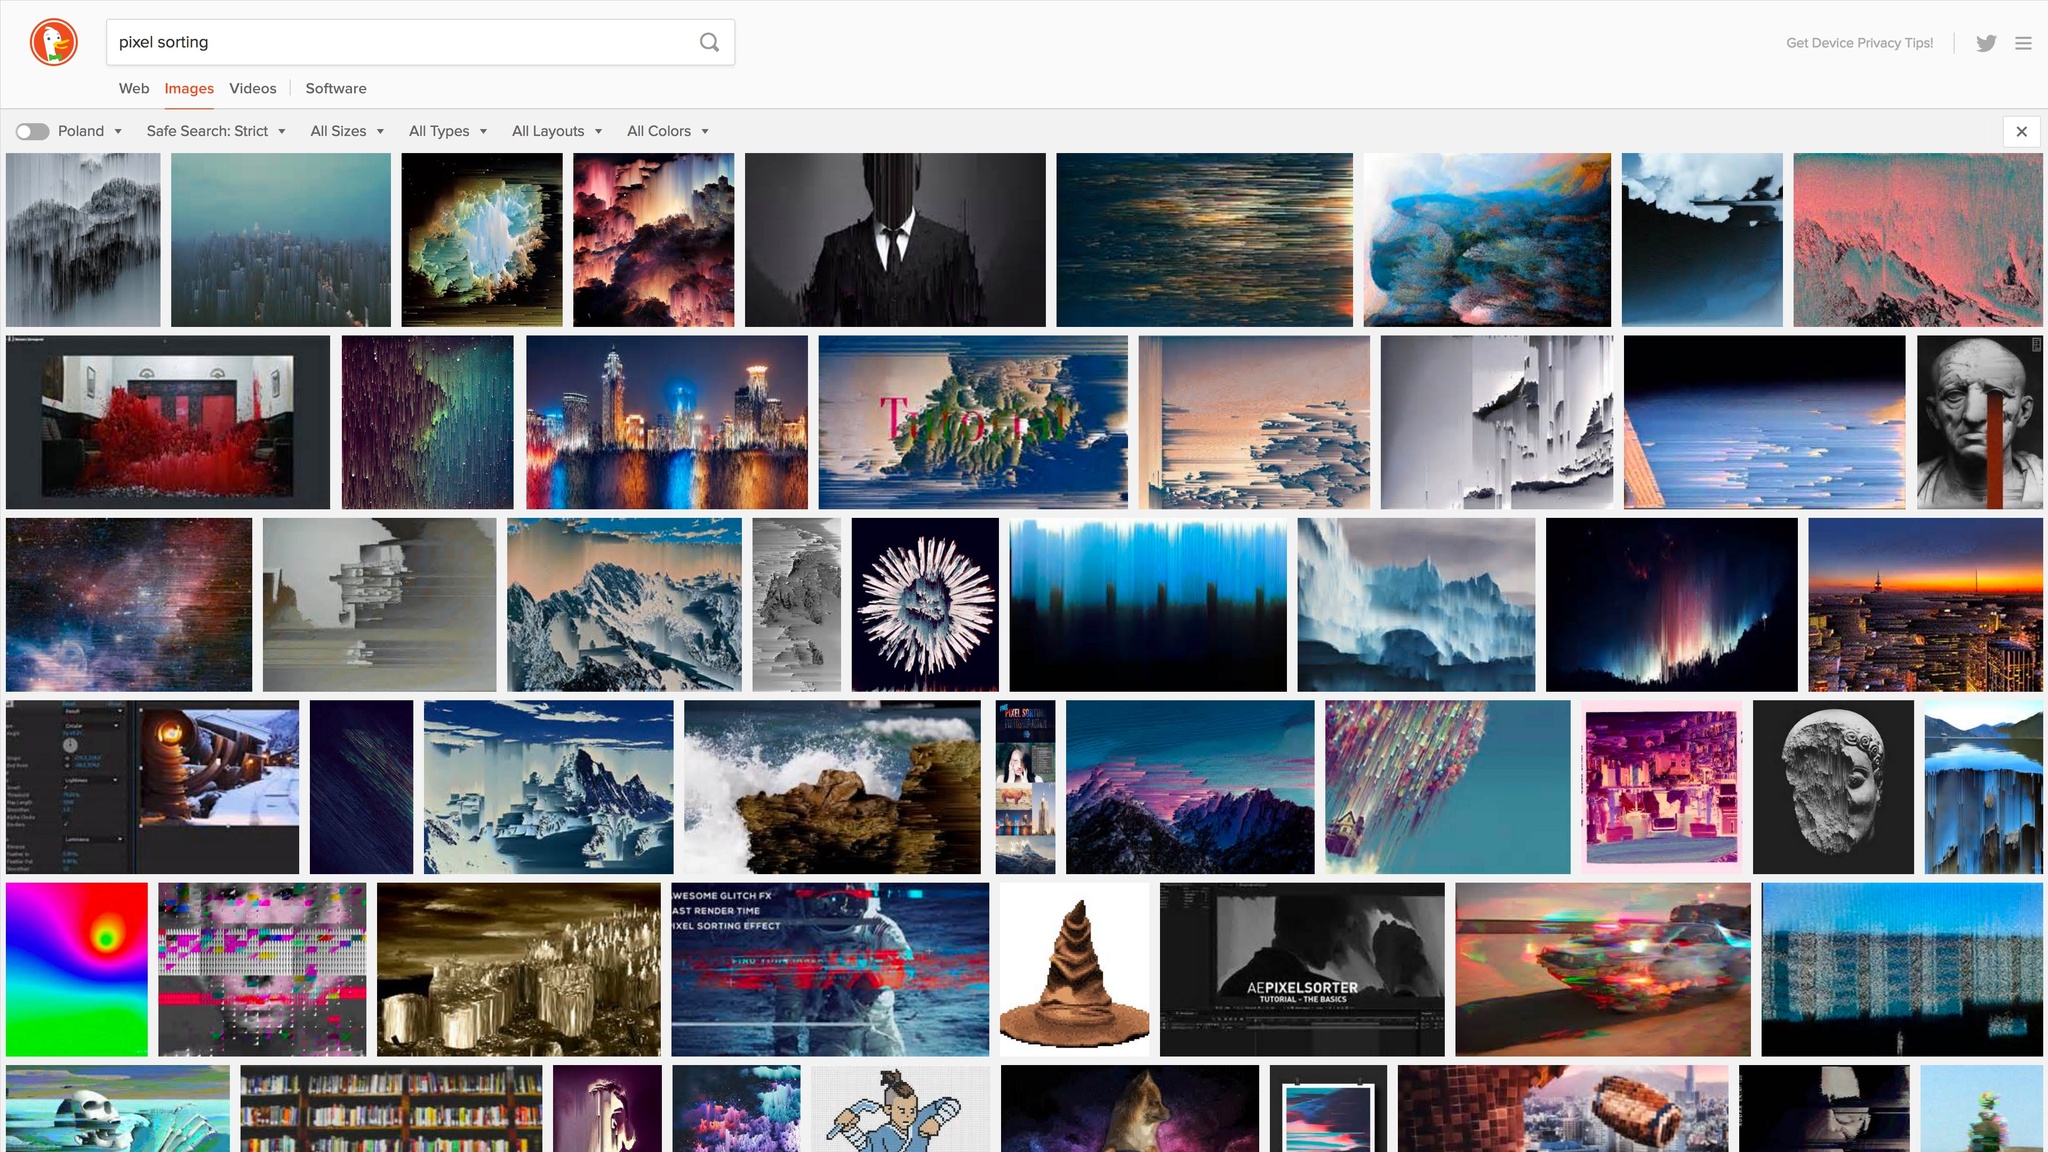Viewport: 2048px width, 1152px height.
Task: Open the grayscale dripping mountain thumbnail
Action: click(x=83, y=240)
